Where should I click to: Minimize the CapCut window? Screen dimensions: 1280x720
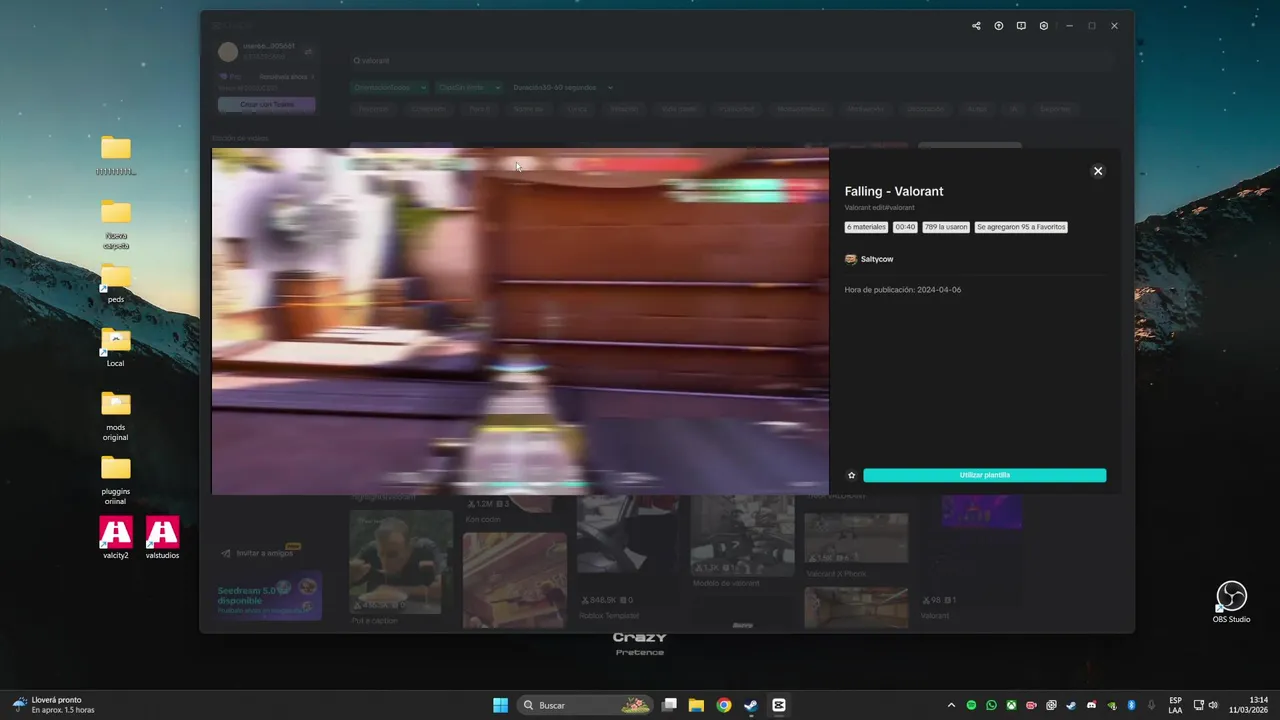tap(1069, 26)
